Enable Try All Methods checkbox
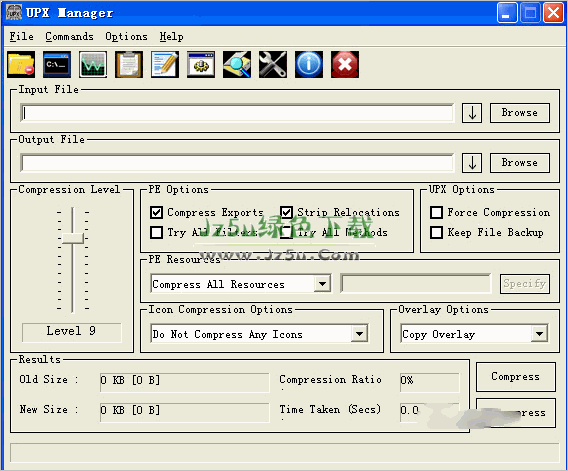 [286, 232]
